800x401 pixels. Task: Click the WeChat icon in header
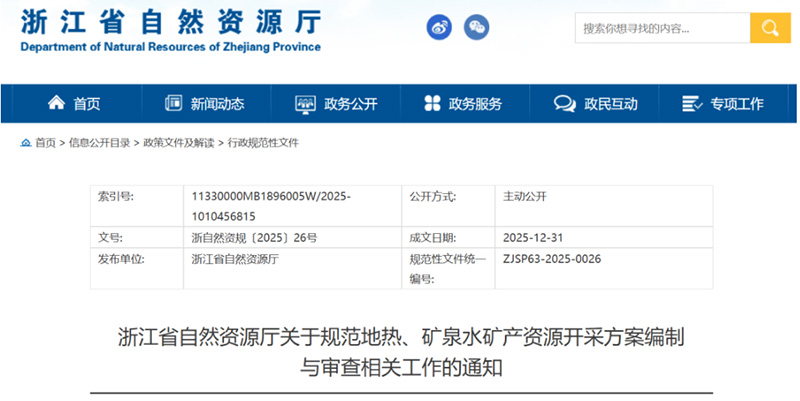pyautogui.click(x=478, y=28)
